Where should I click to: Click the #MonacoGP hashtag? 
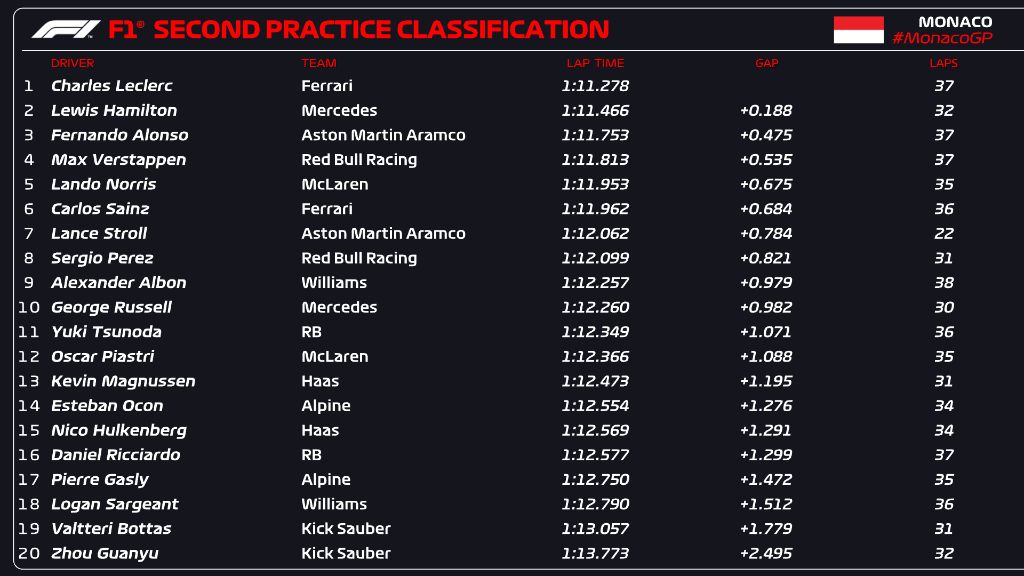(942, 38)
